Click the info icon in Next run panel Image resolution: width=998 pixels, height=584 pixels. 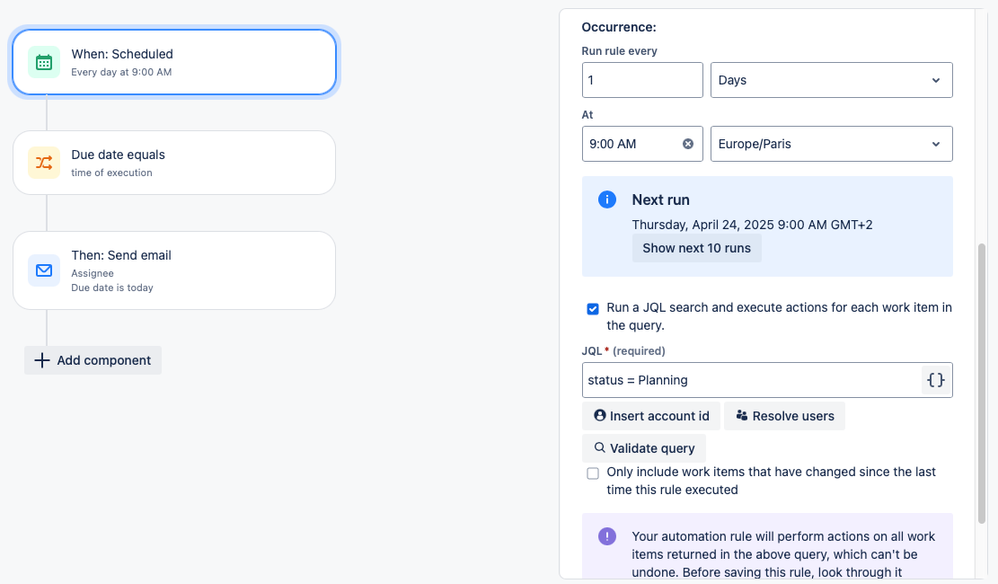pyautogui.click(x=606, y=199)
